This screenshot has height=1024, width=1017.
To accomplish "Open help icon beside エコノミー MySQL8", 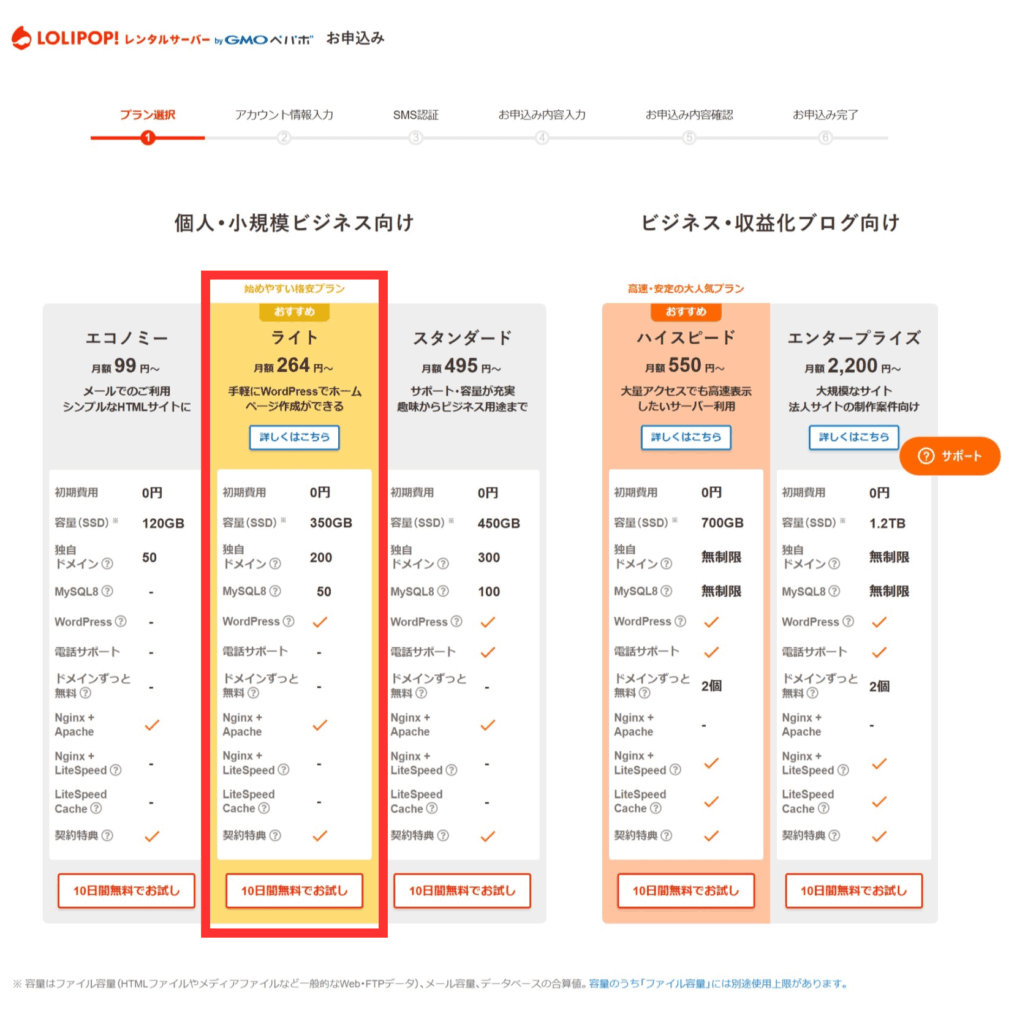I will click(x=107, y=592).
